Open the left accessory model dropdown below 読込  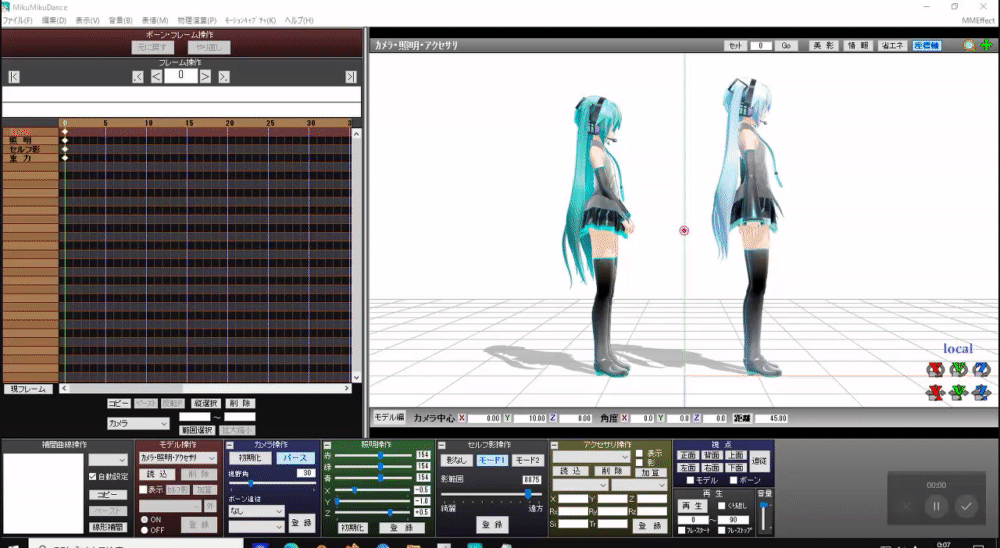point(578,485)
